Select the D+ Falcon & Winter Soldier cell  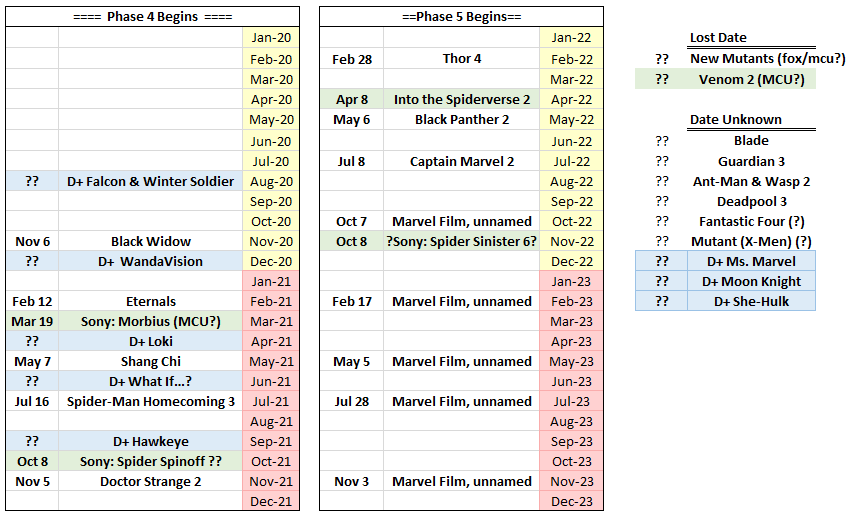pyautogui.click(x=150, y=181)
